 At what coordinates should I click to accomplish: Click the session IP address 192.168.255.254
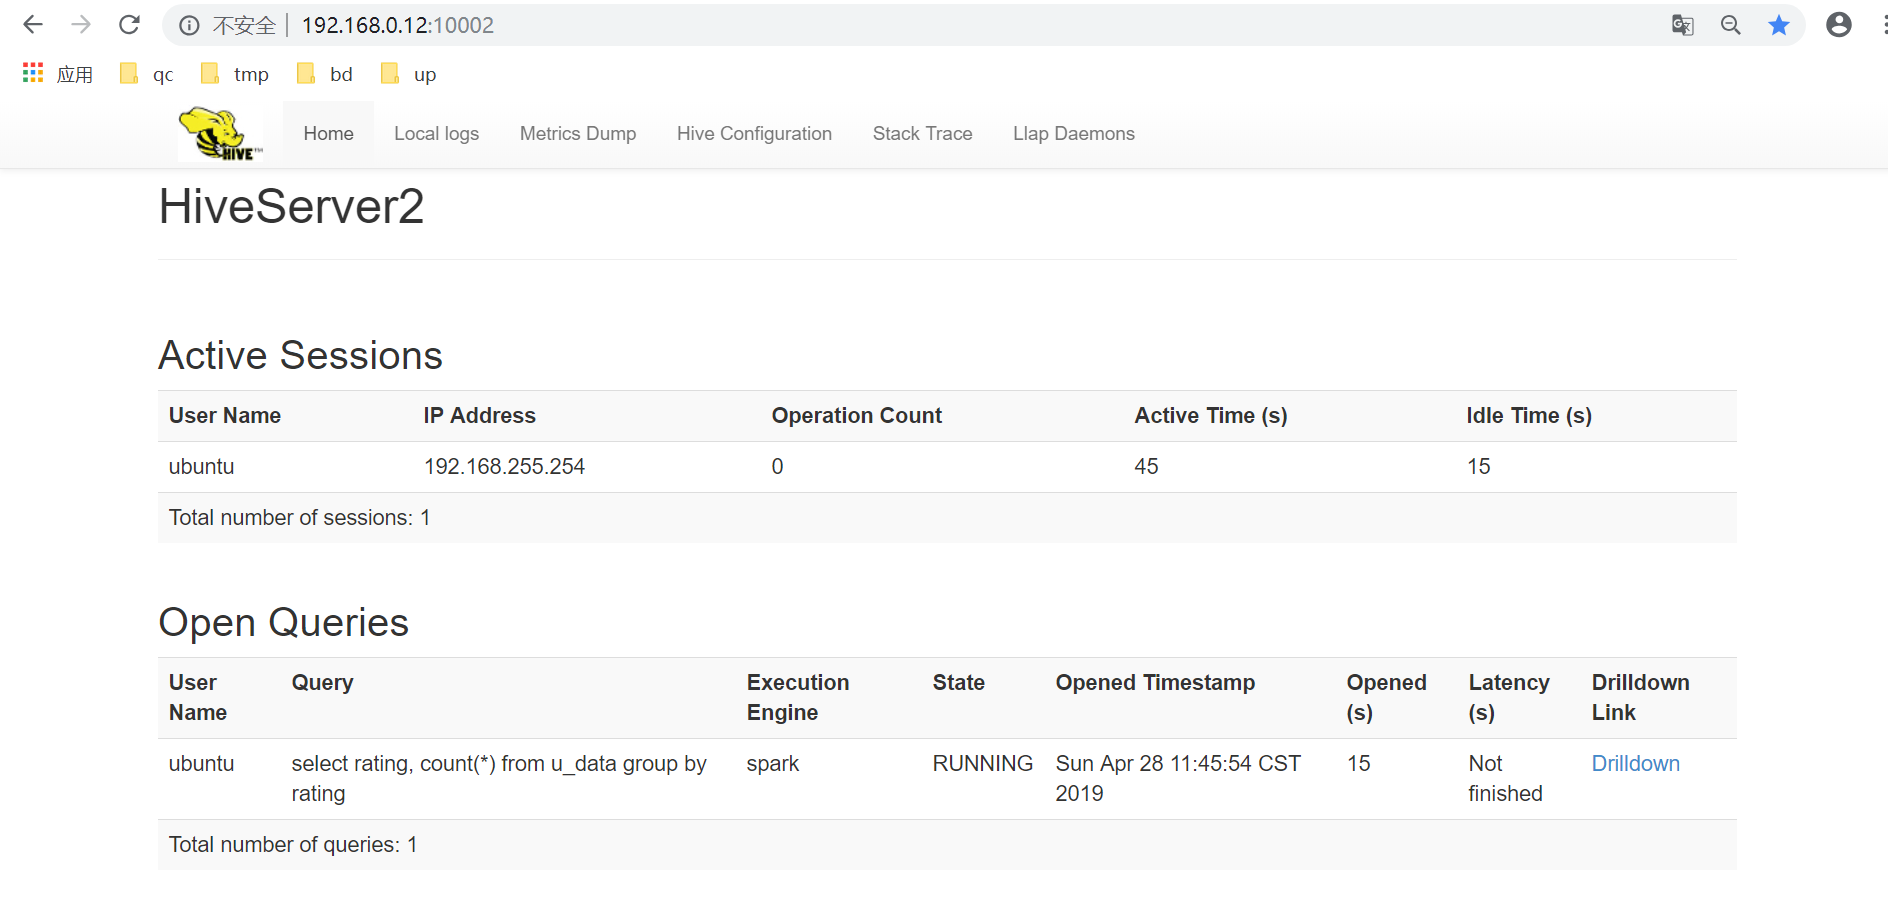pos(504,467)
